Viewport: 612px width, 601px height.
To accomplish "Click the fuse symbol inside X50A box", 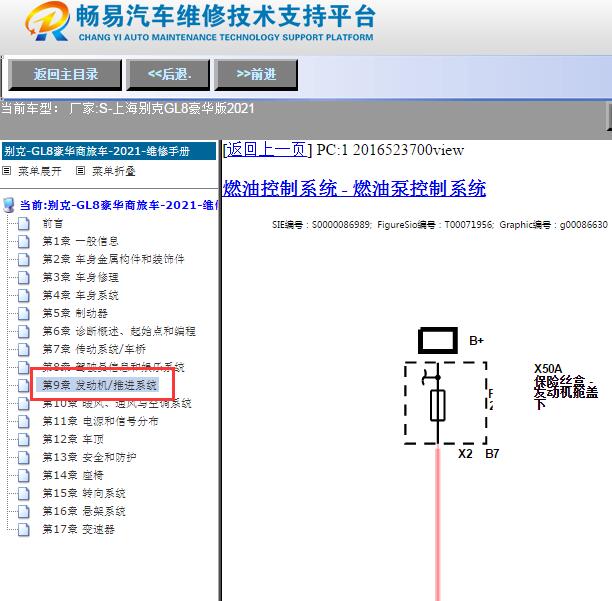I will point(438,405).
